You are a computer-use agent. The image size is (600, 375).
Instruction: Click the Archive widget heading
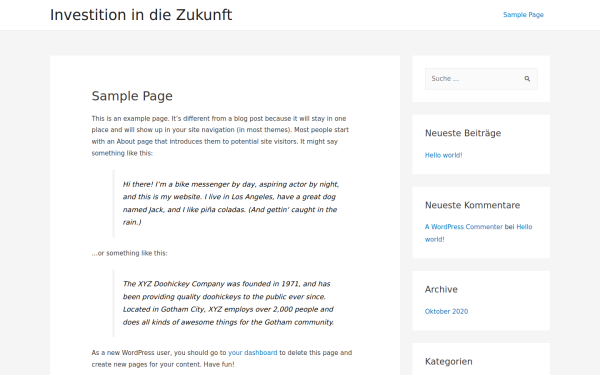pyautogui.click(x=441, y=290)
